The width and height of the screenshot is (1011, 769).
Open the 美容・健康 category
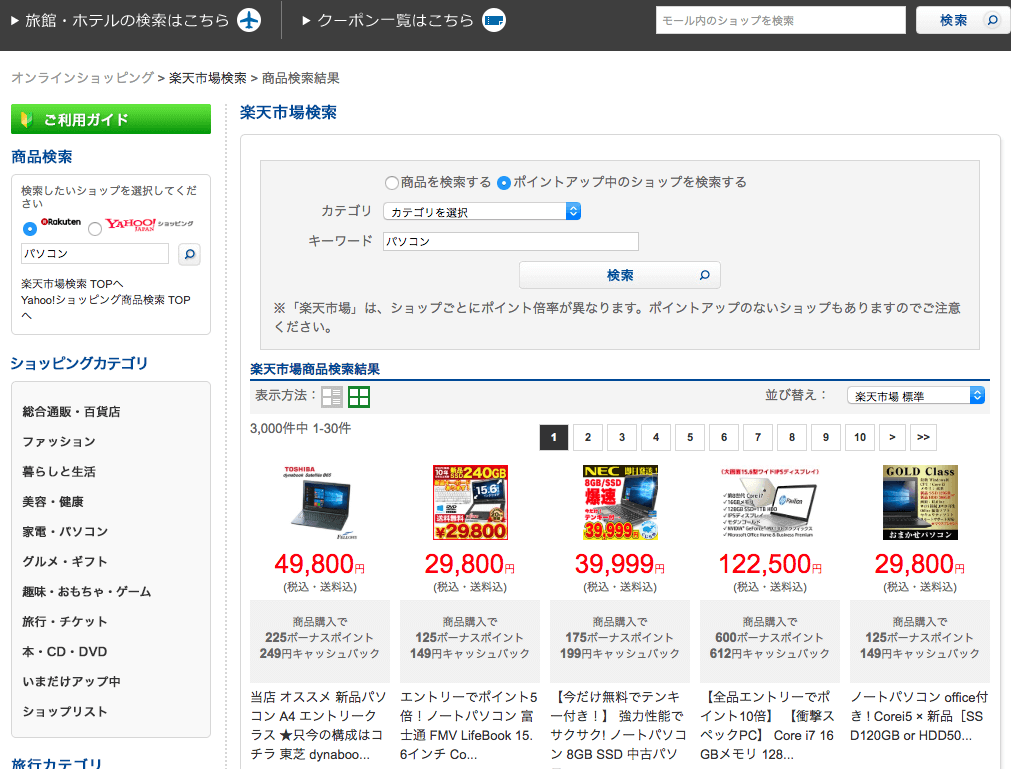(x=53, y=501)
